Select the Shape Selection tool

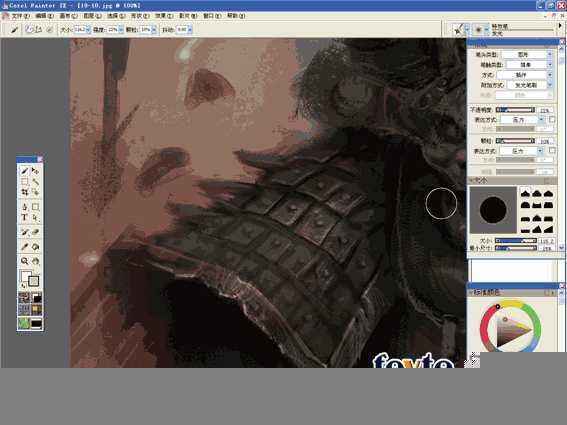tap(35, 217)
